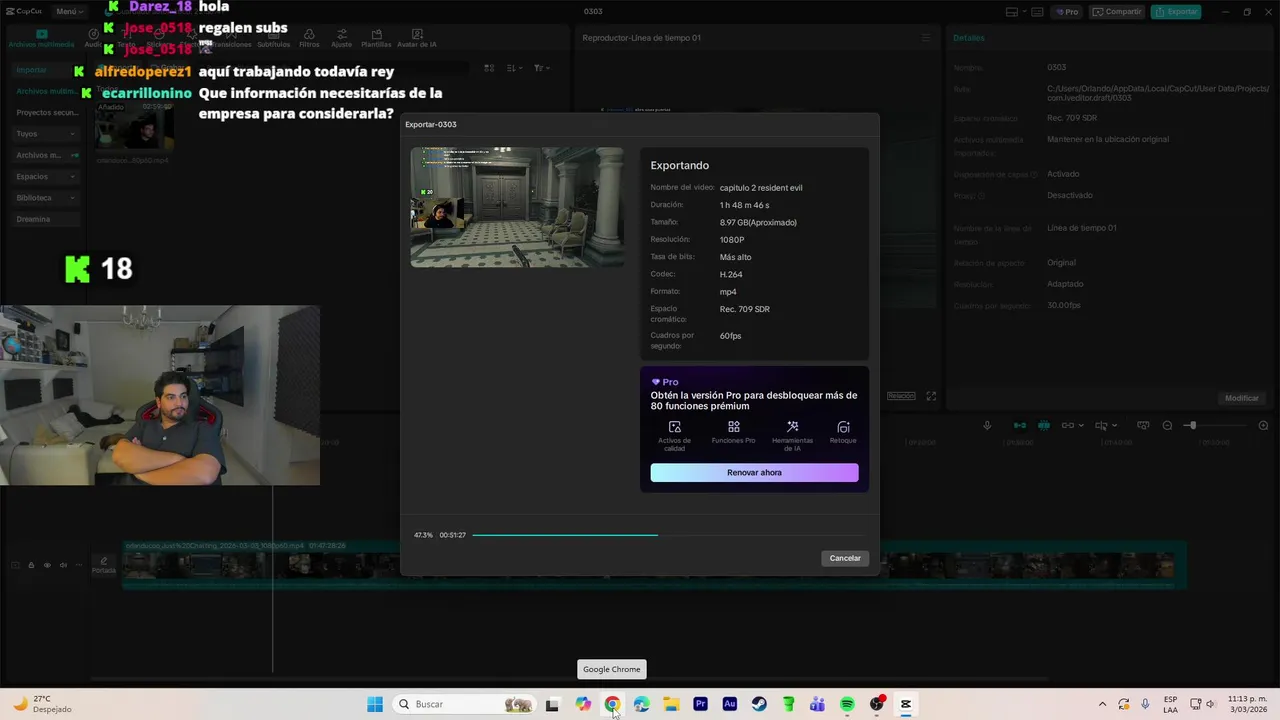Lock the main video track

coord(31,565)
